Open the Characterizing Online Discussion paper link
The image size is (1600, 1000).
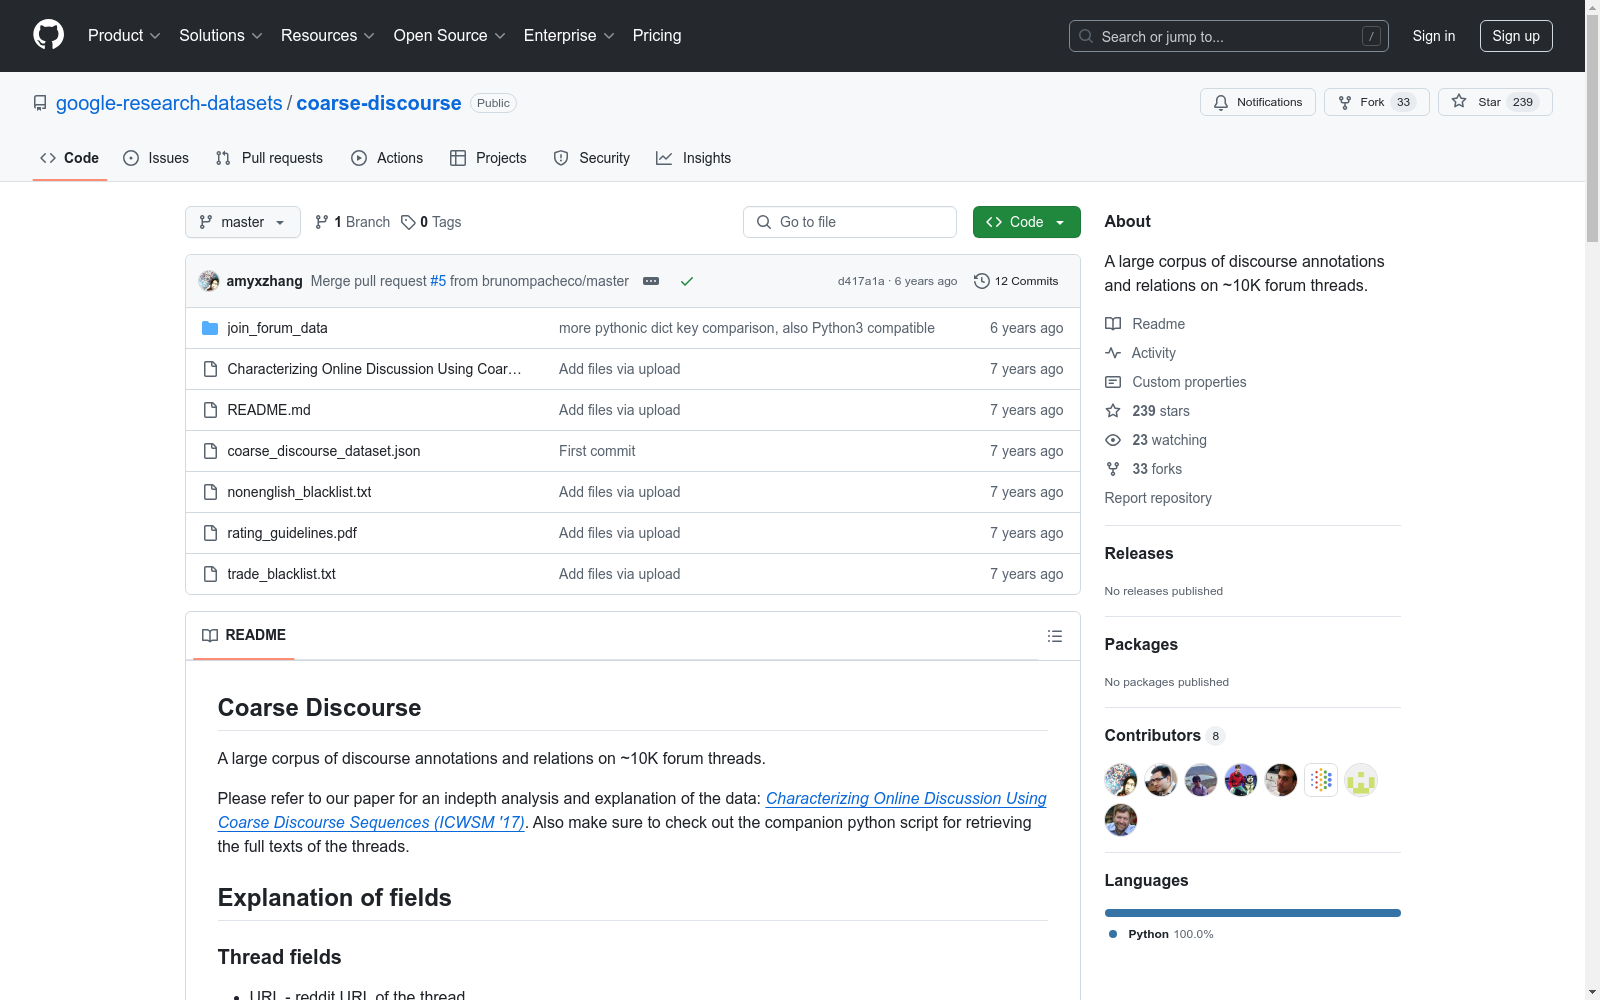point(632,810)
